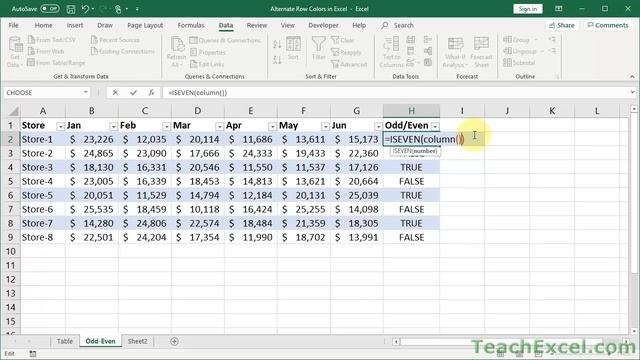Open the Feb column filter dropdown
The height and width of the screenshot is (360, 640).
tap(166, 126)
